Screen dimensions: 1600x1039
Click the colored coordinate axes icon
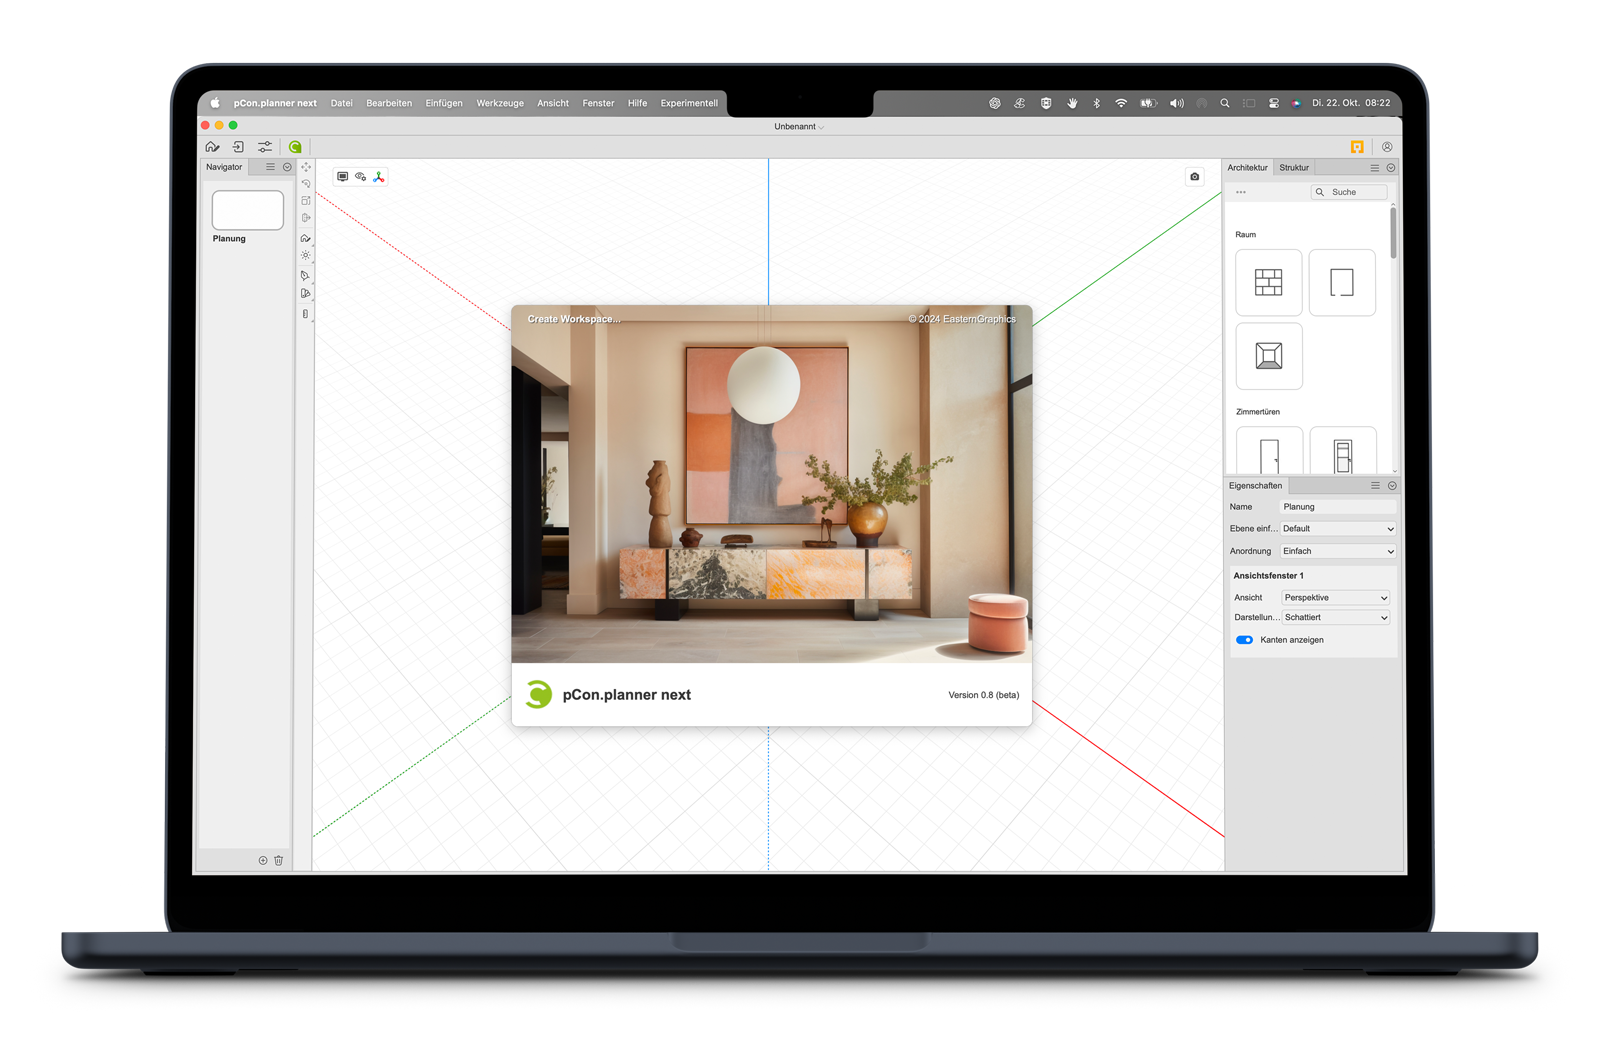pyautogui.click(x=379, y=177)
